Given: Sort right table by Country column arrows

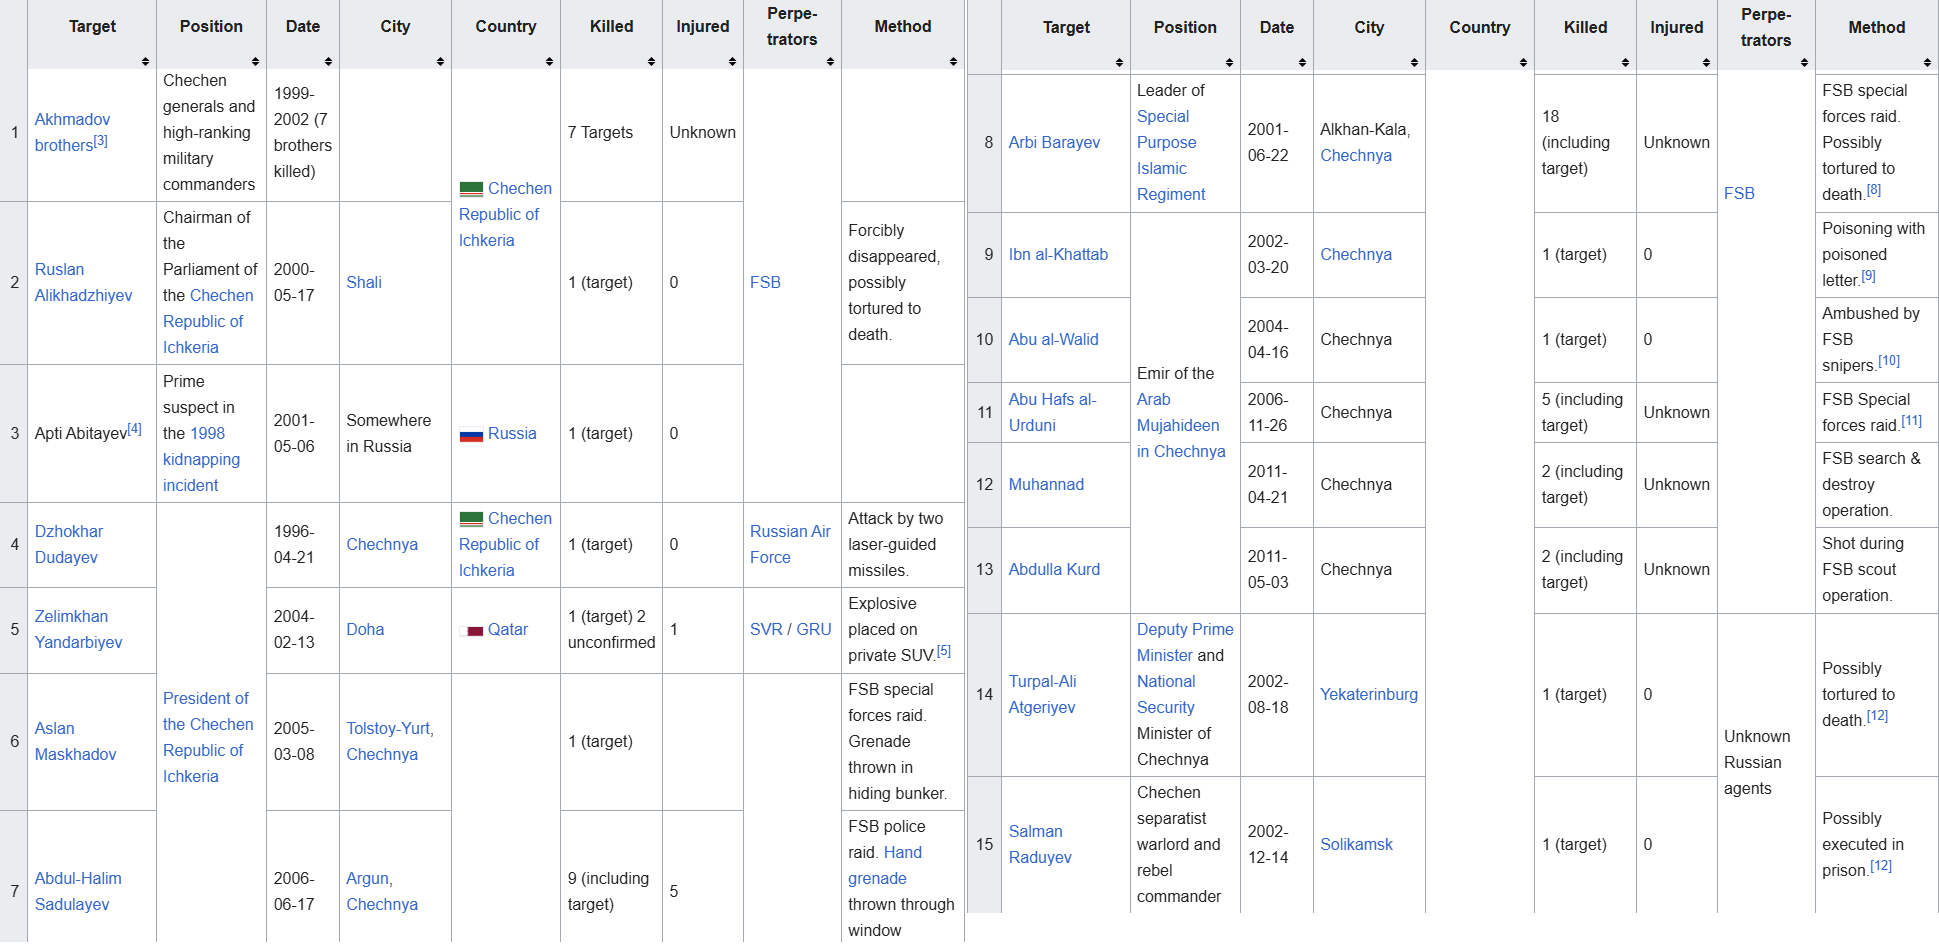Looking at the screenshot, I should click(x=1524, y=63).
